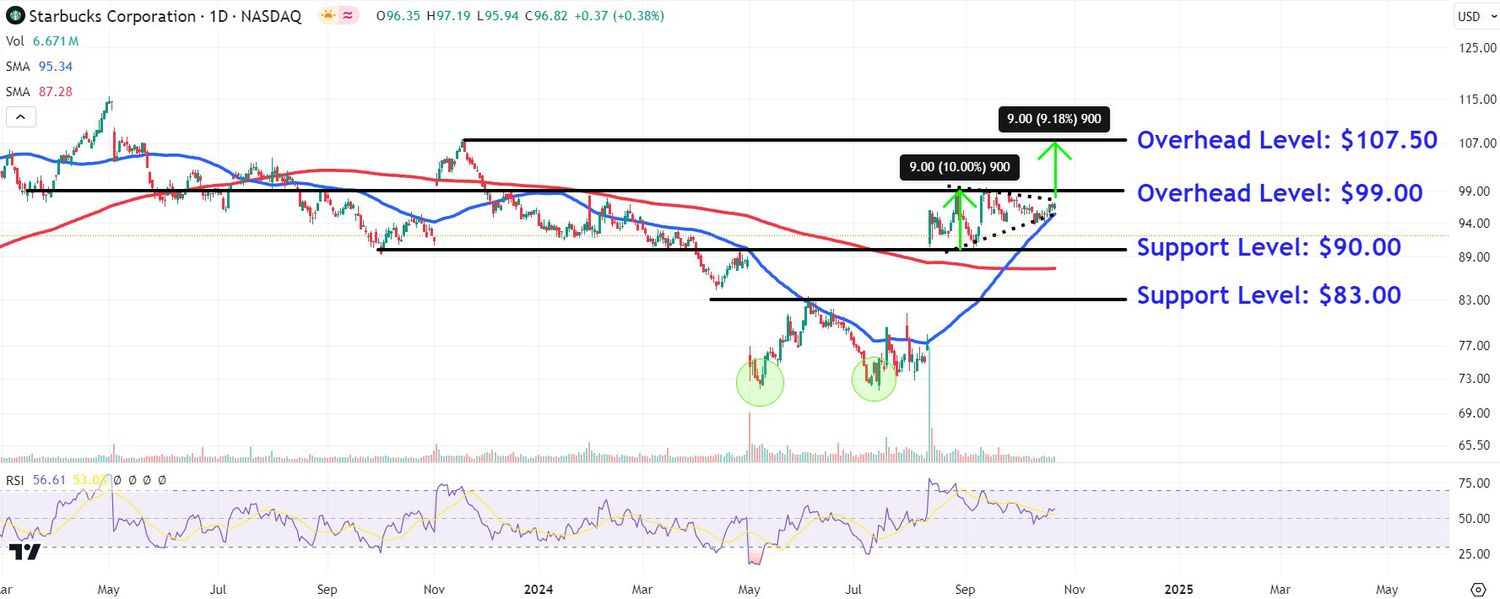Click the pink wavy-lines icon
The height and width of the screenshot is (599, 1500).
tap(347, 16)
